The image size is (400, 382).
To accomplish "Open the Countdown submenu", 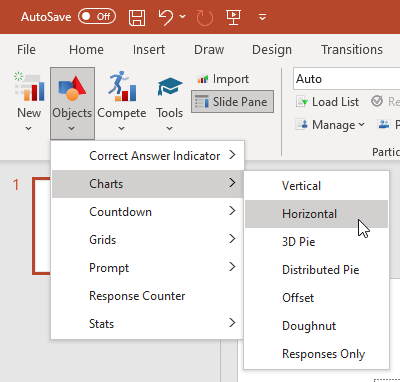I will pos(147,212).
